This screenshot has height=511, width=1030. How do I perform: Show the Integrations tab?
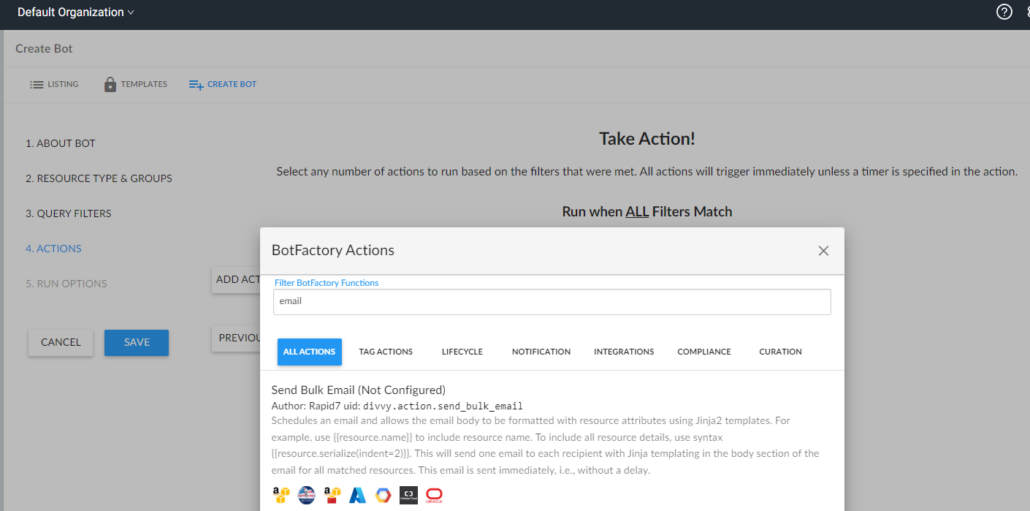[623, 352]
